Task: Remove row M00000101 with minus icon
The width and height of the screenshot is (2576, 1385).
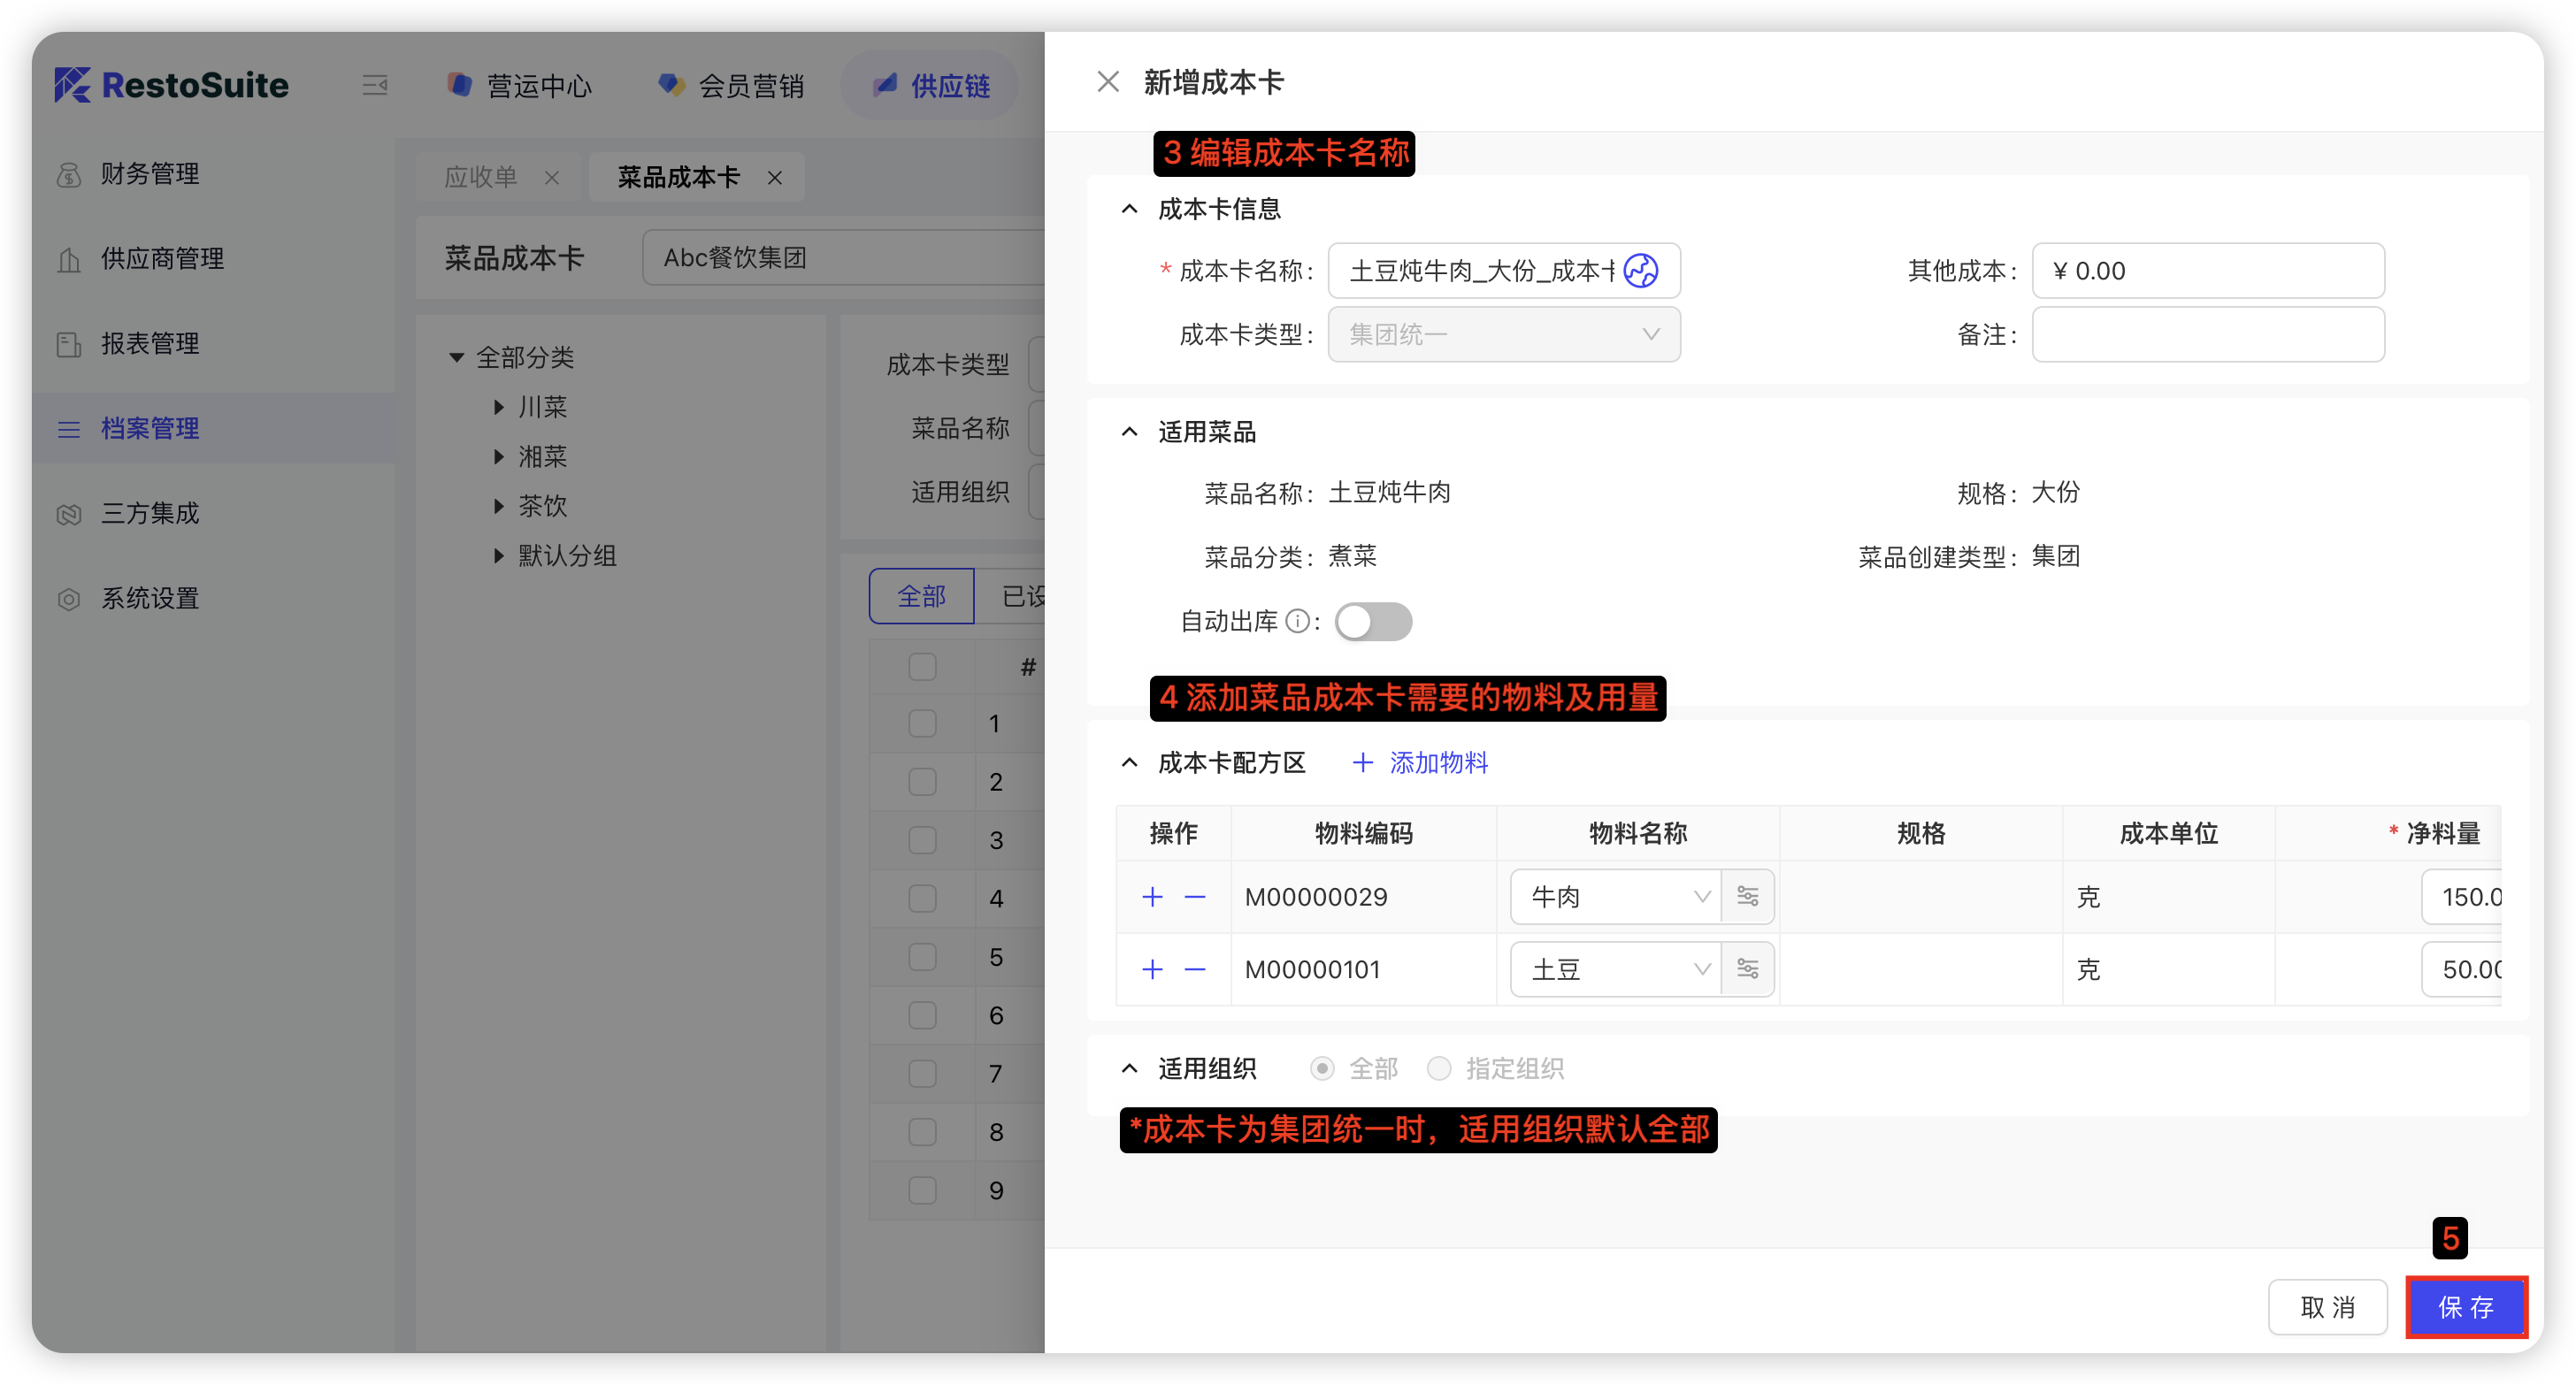Action: [1194, 968]
